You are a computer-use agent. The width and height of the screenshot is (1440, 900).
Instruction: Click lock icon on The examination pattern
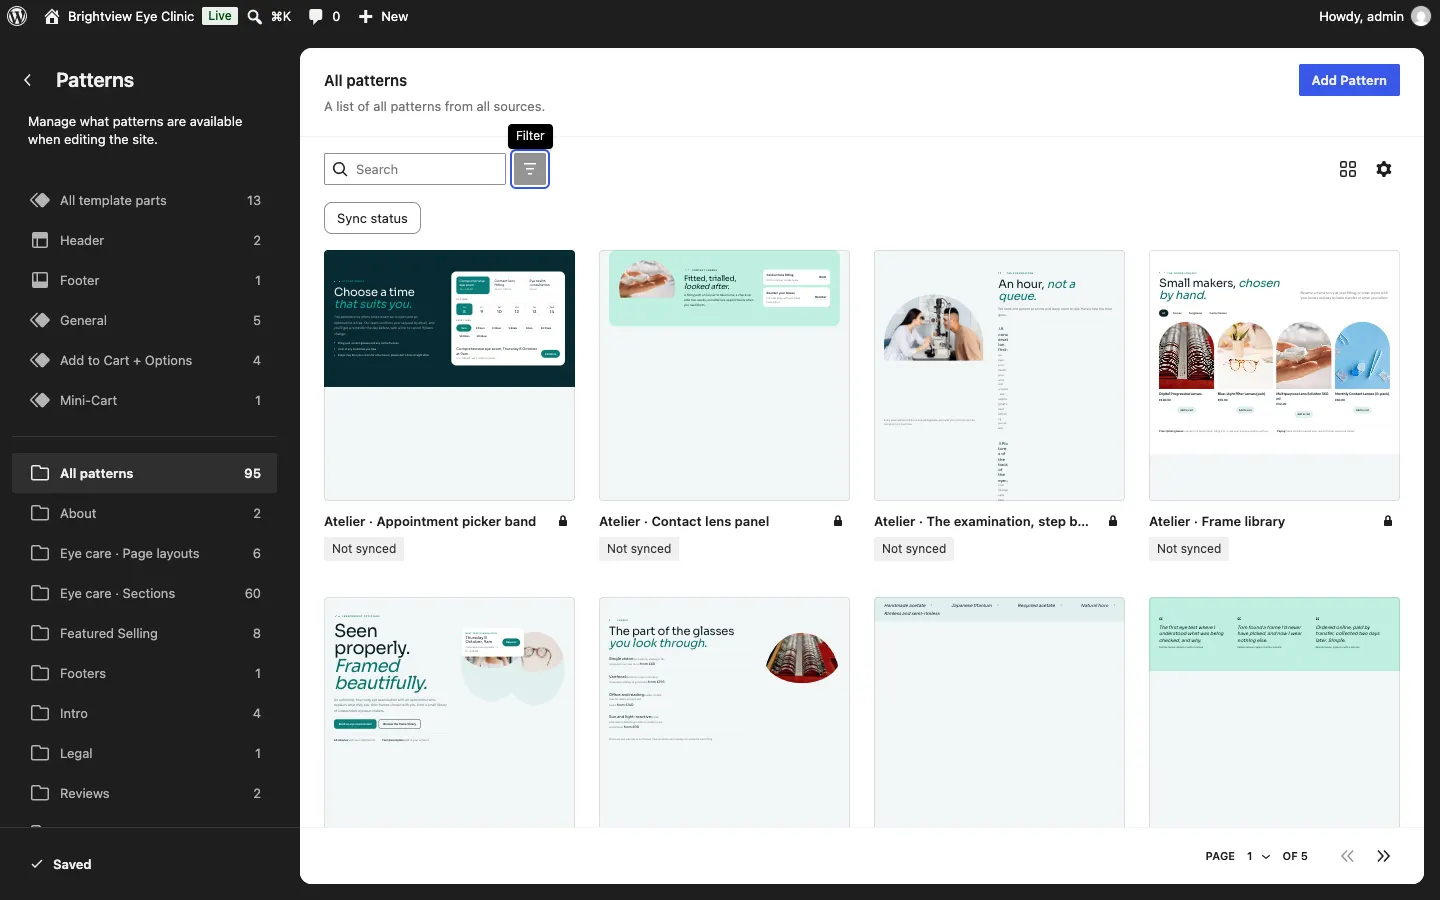1113,521
